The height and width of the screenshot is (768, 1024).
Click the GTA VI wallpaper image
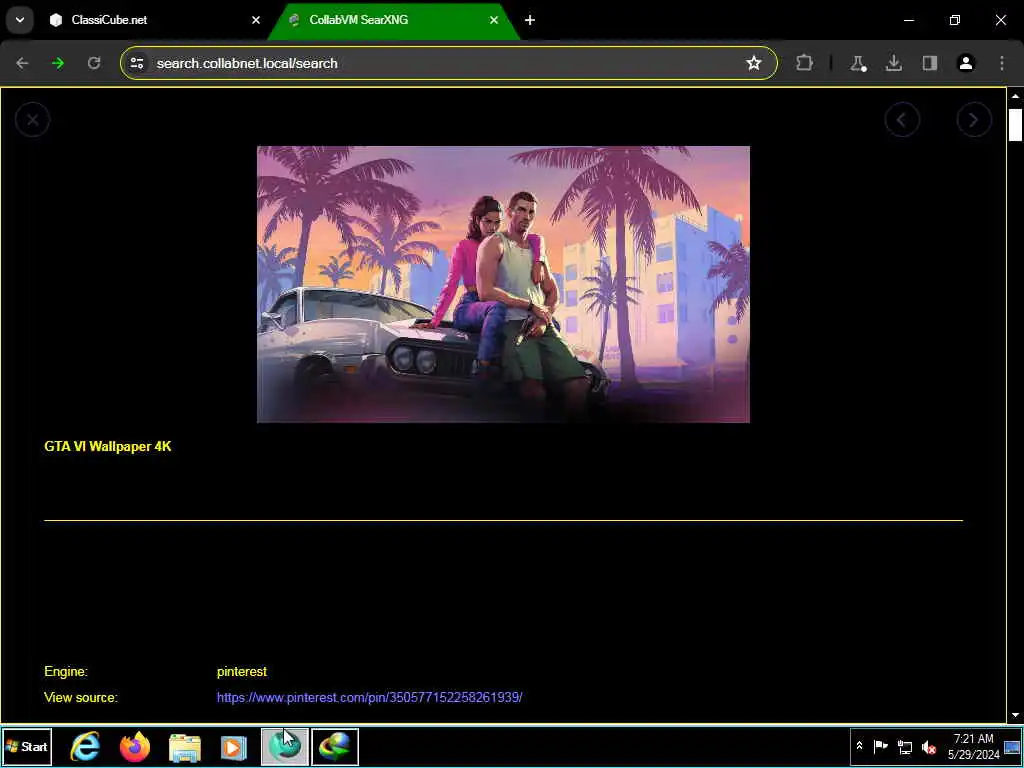click(503, 284)
